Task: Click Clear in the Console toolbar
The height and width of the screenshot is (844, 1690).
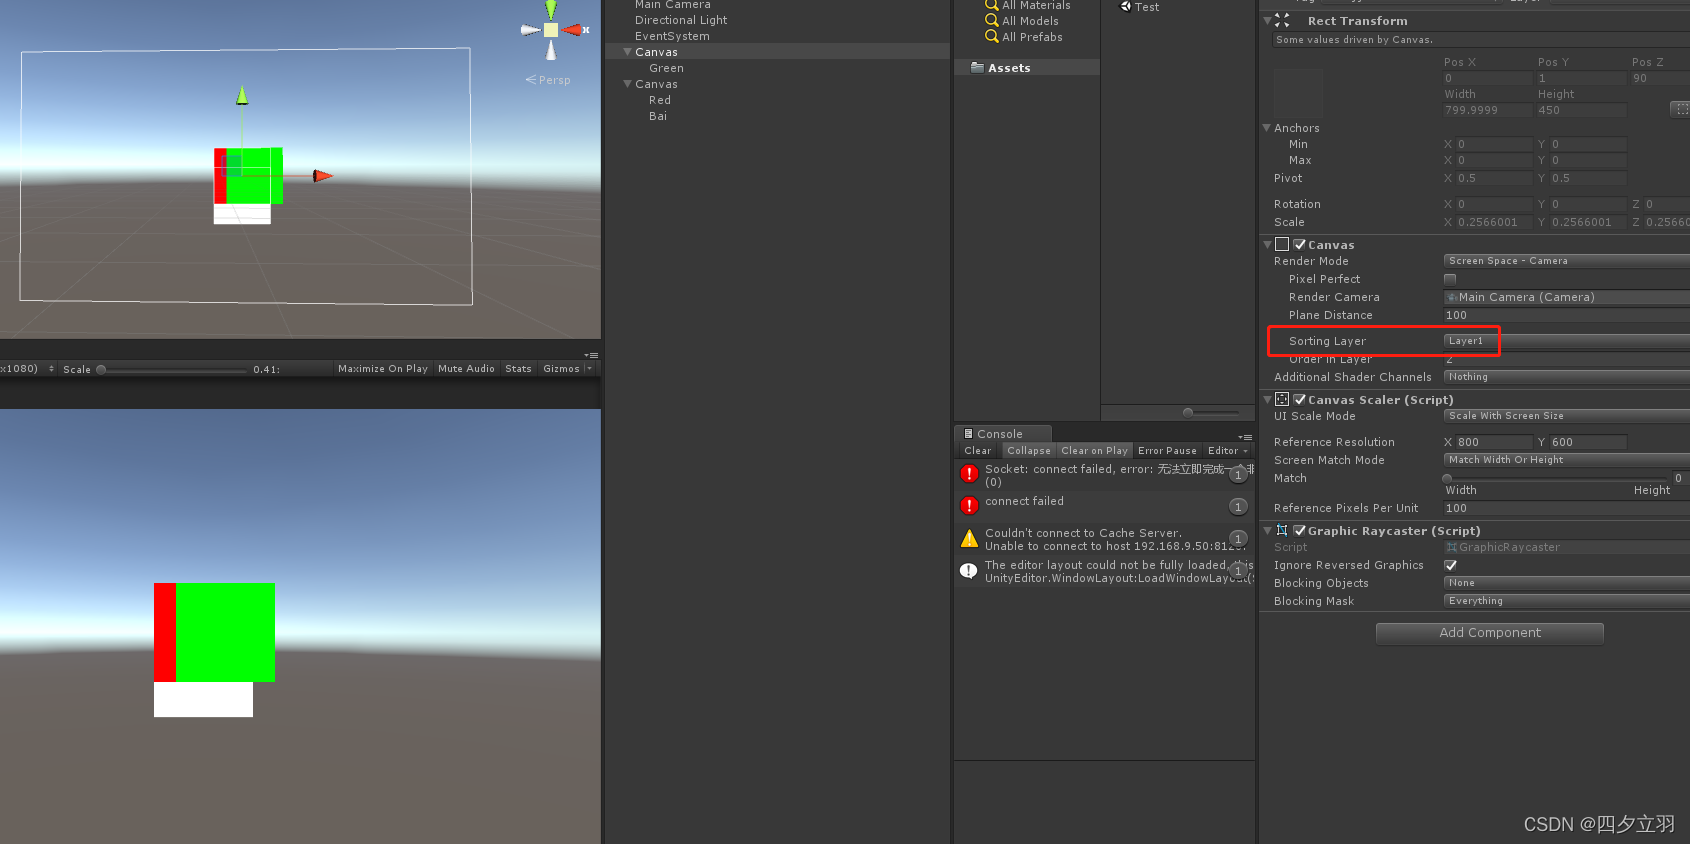Action: [x=978, y=451]
